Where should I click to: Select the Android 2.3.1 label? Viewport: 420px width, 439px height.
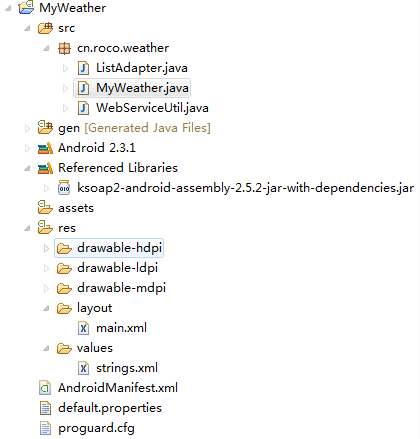[97, 148]
